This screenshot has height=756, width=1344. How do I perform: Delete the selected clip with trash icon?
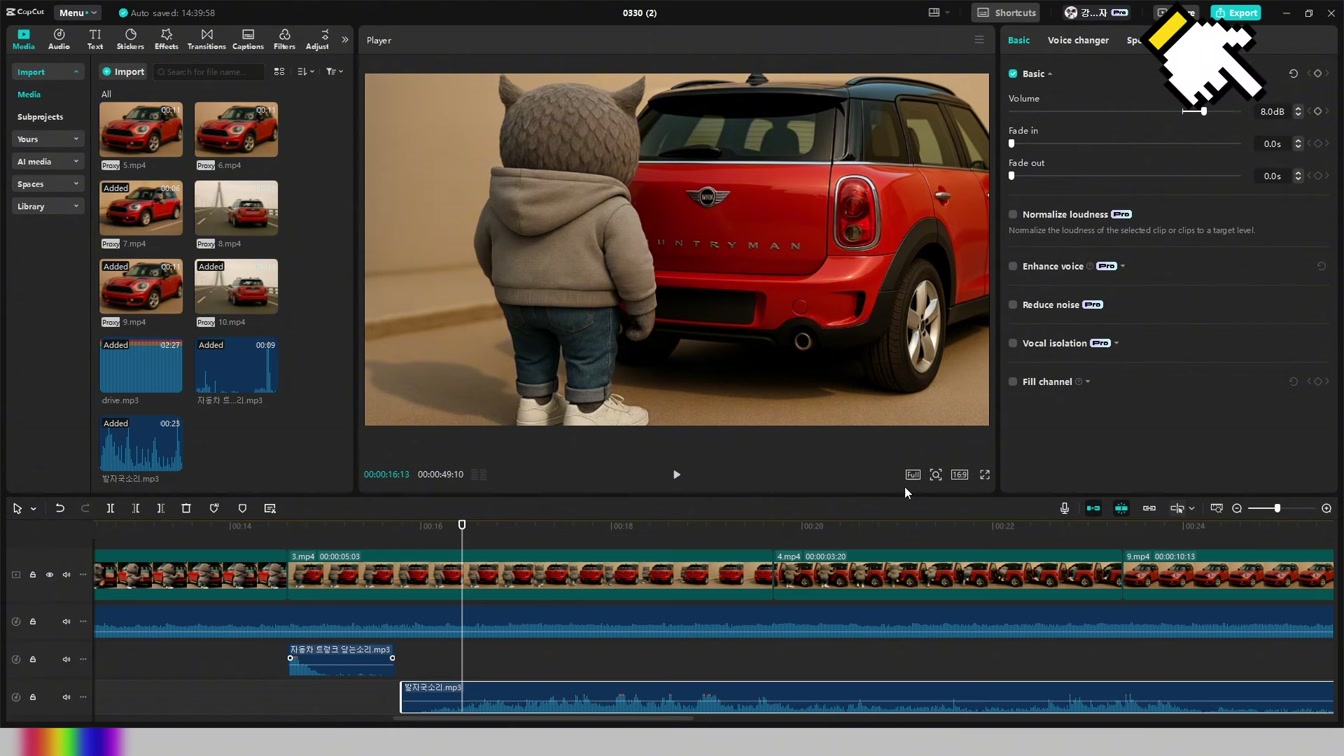coord(186,509)
